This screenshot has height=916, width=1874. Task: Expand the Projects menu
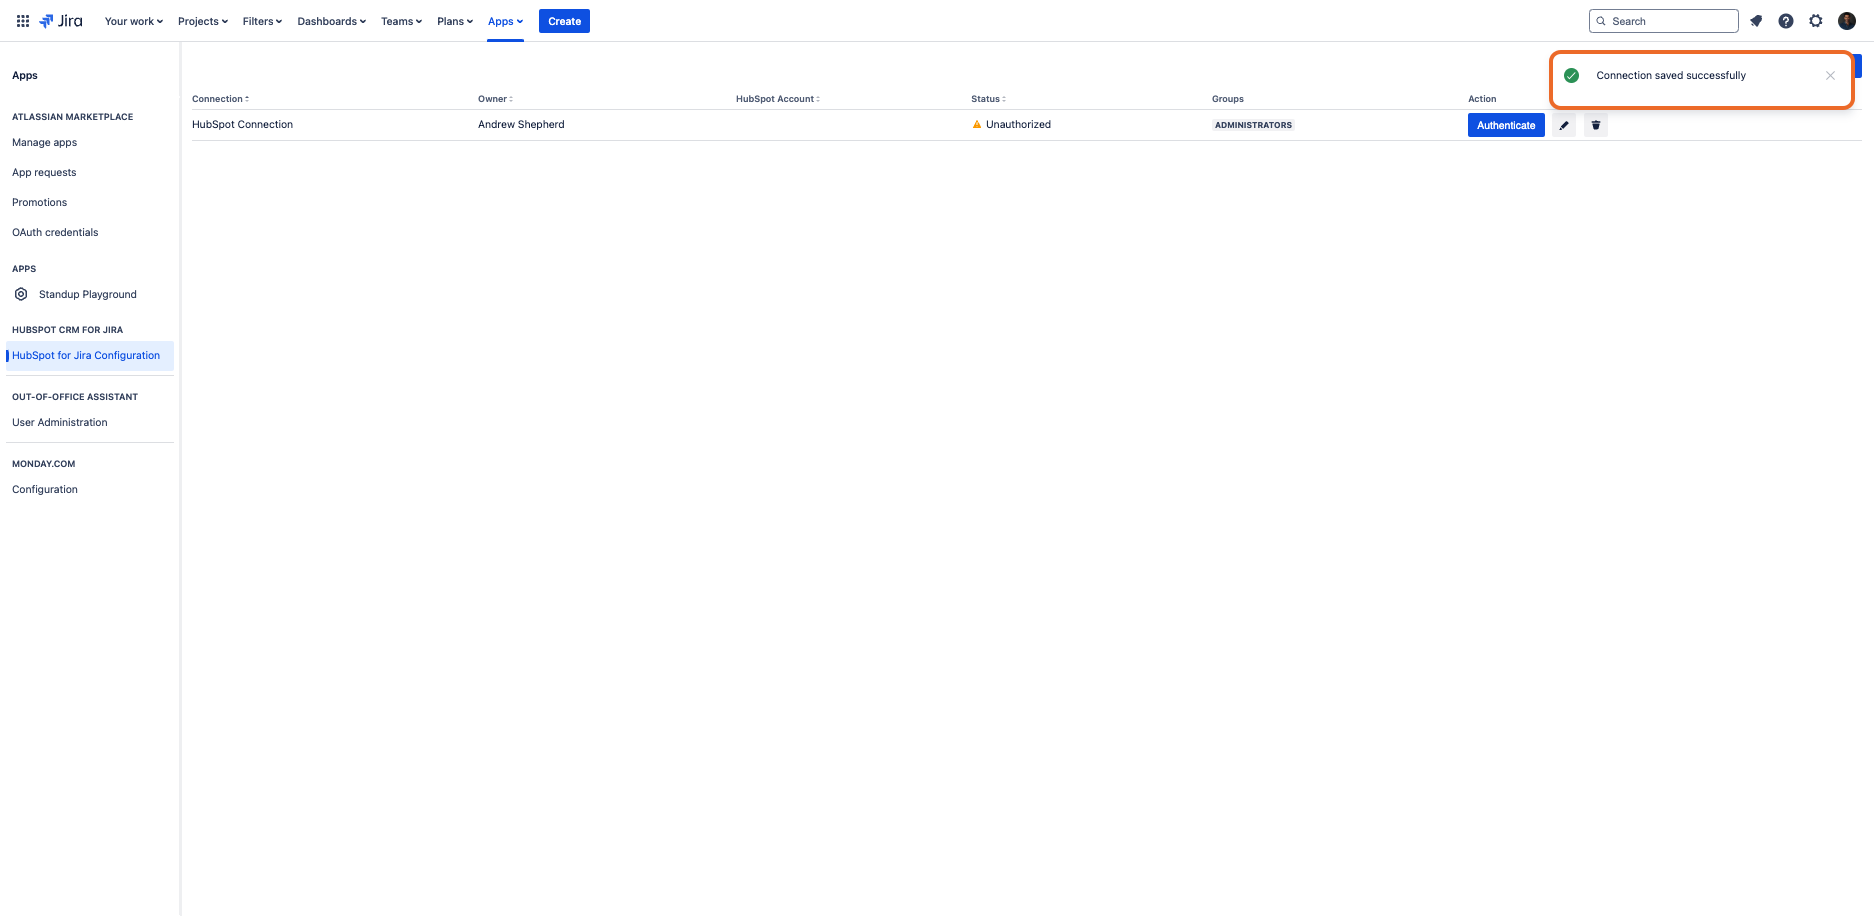(203, 21)
